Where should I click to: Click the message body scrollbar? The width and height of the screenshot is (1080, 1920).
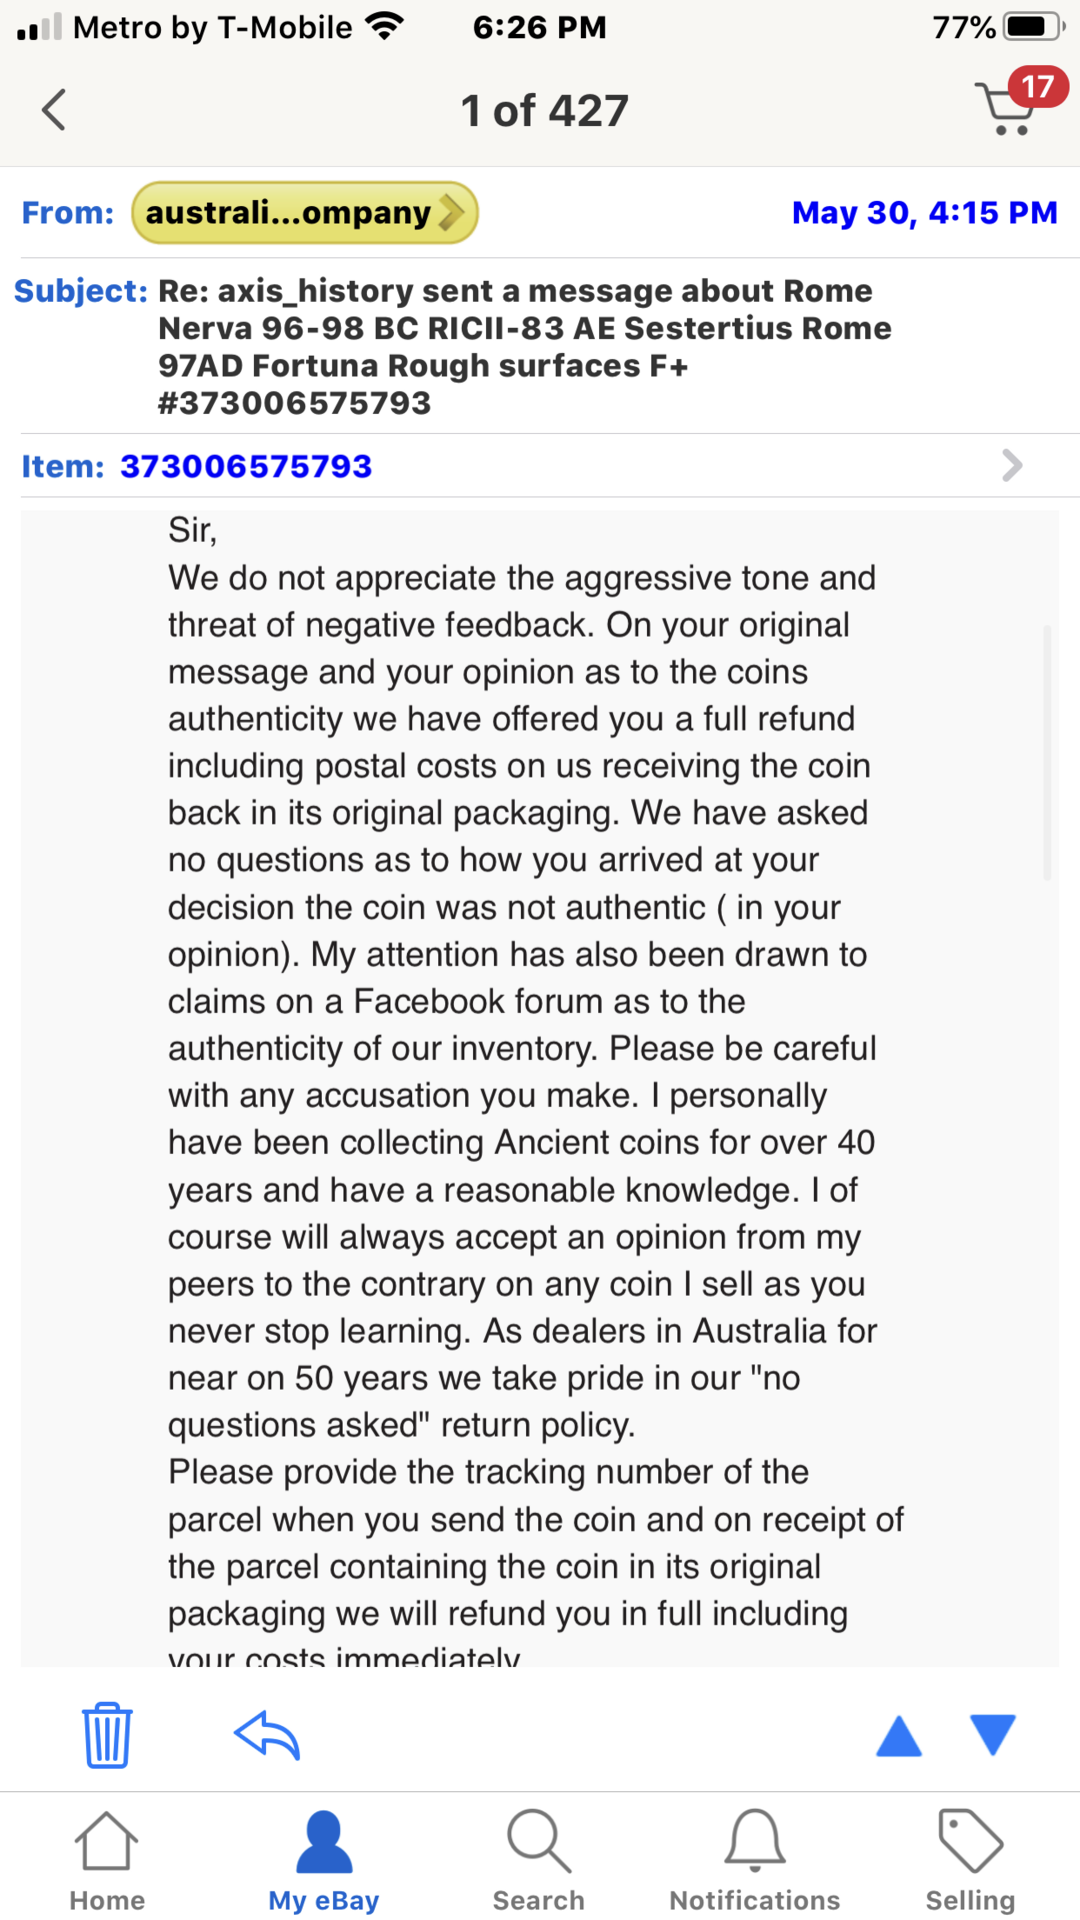point(1047,752)
